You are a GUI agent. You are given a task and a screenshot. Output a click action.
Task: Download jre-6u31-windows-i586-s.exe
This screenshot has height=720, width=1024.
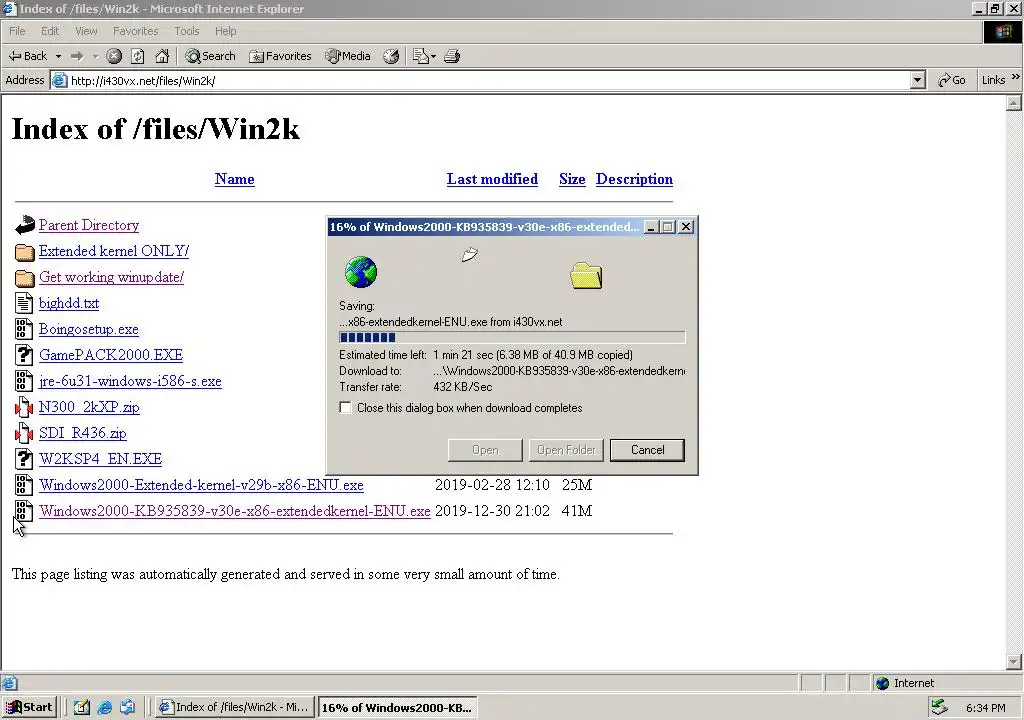[130, 381]
